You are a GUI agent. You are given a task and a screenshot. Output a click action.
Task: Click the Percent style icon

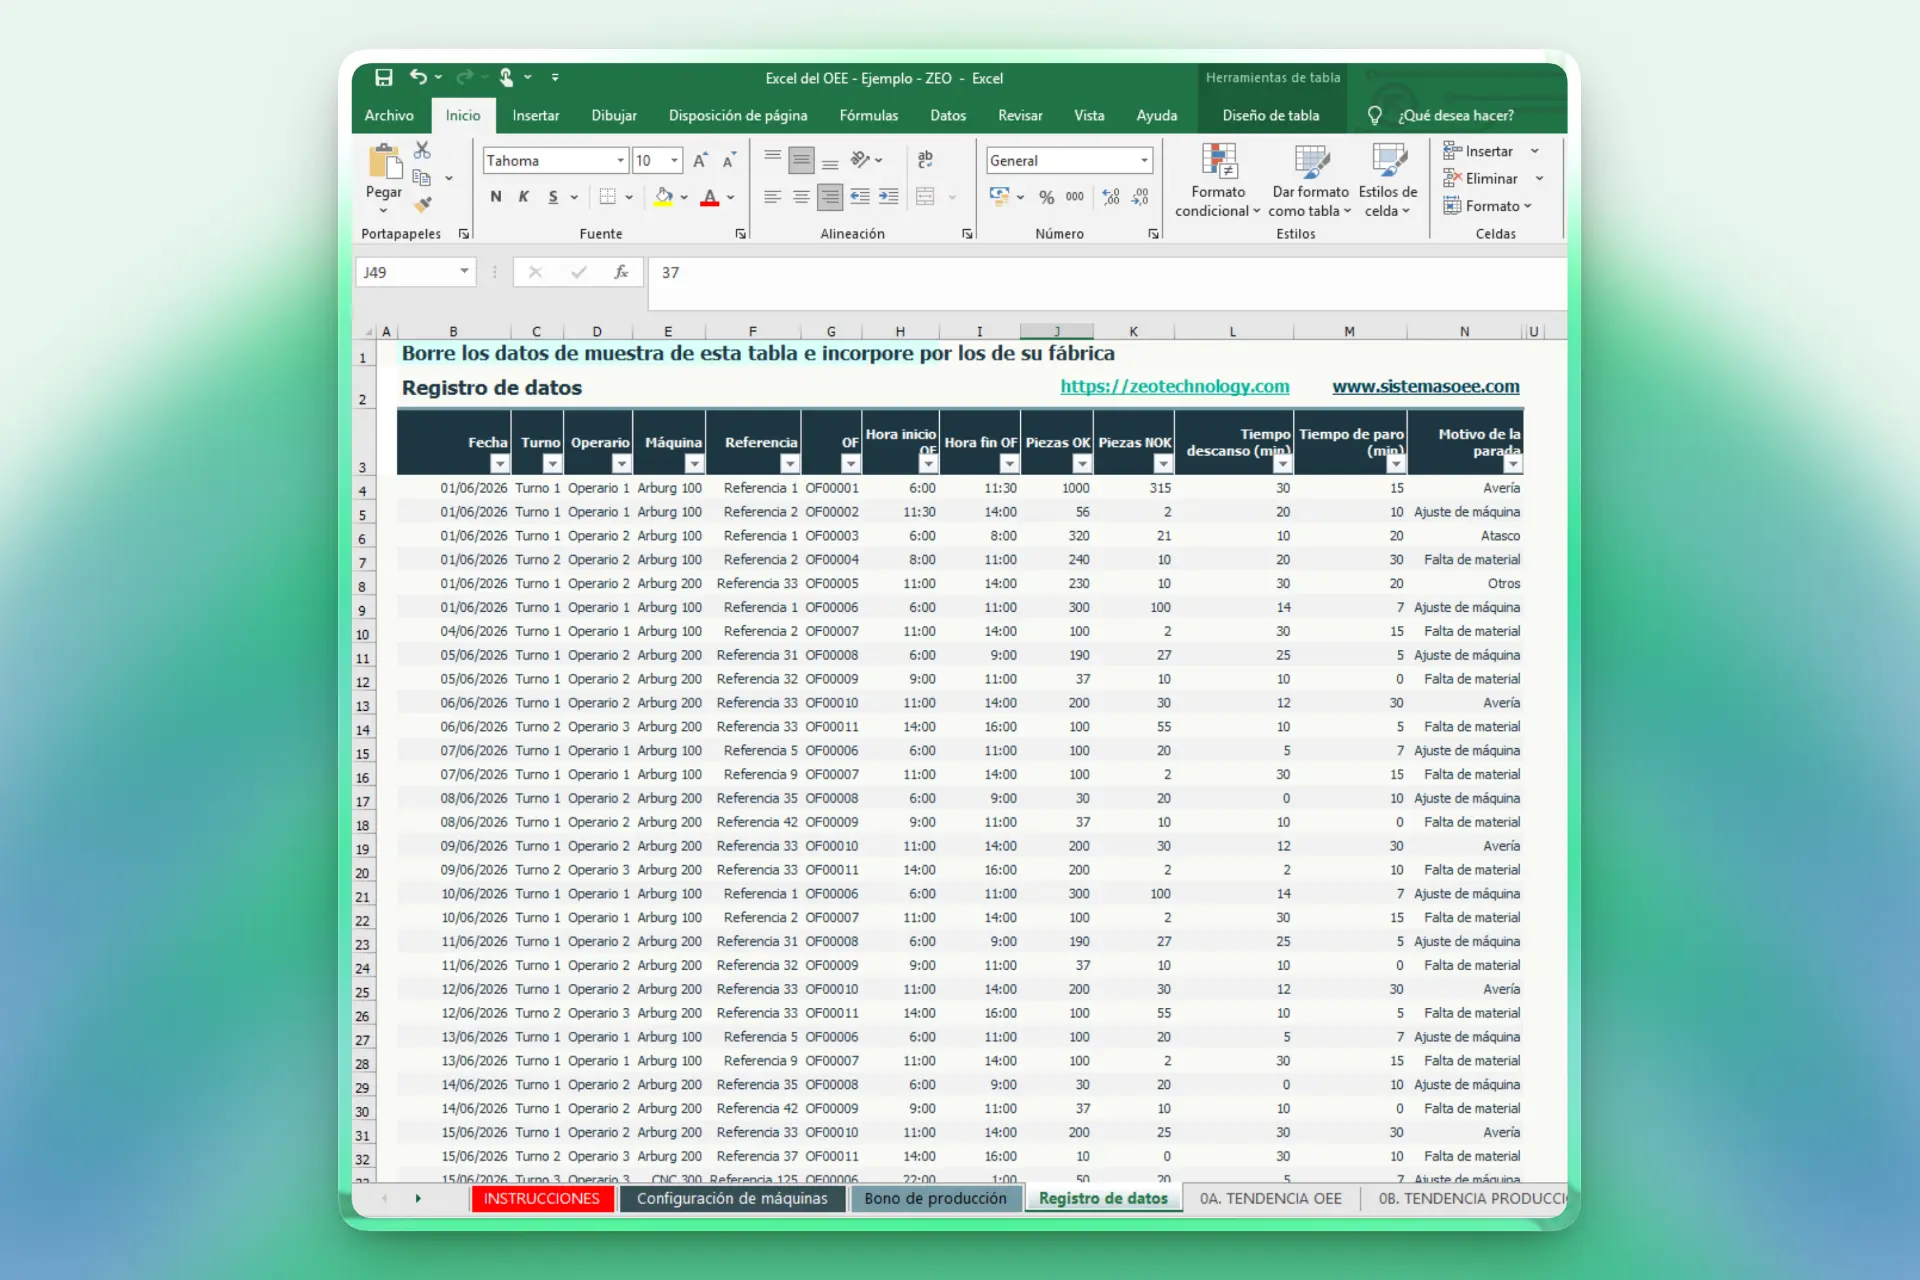1046,197
